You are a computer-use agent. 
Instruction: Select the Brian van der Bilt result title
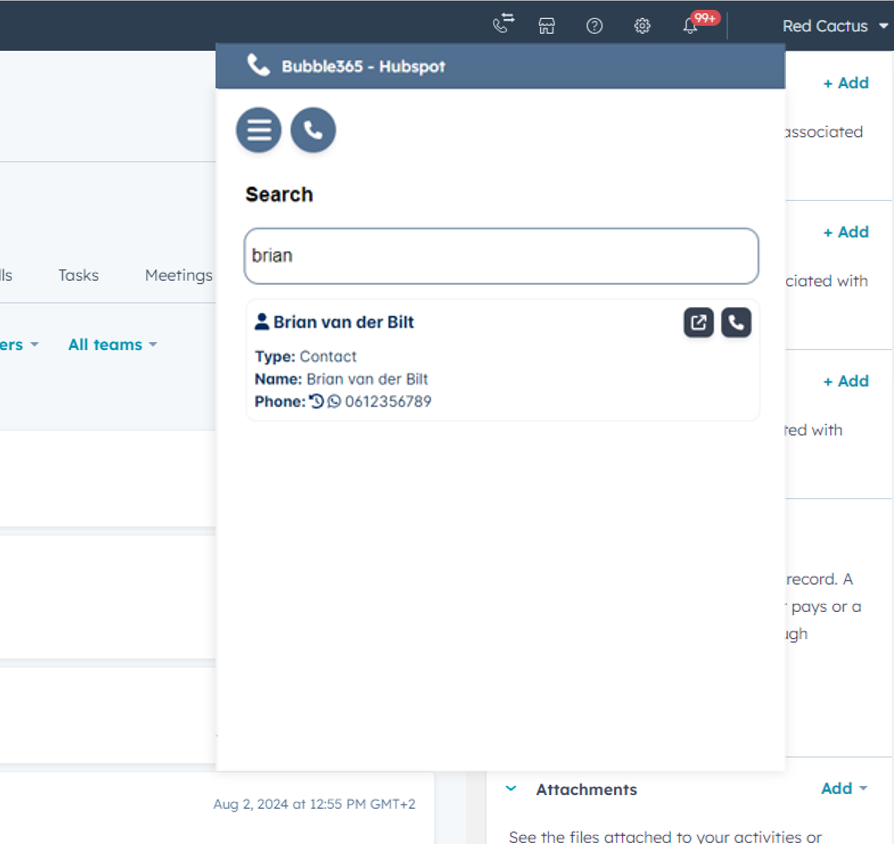pyautogui.click(x=343, y=322)
